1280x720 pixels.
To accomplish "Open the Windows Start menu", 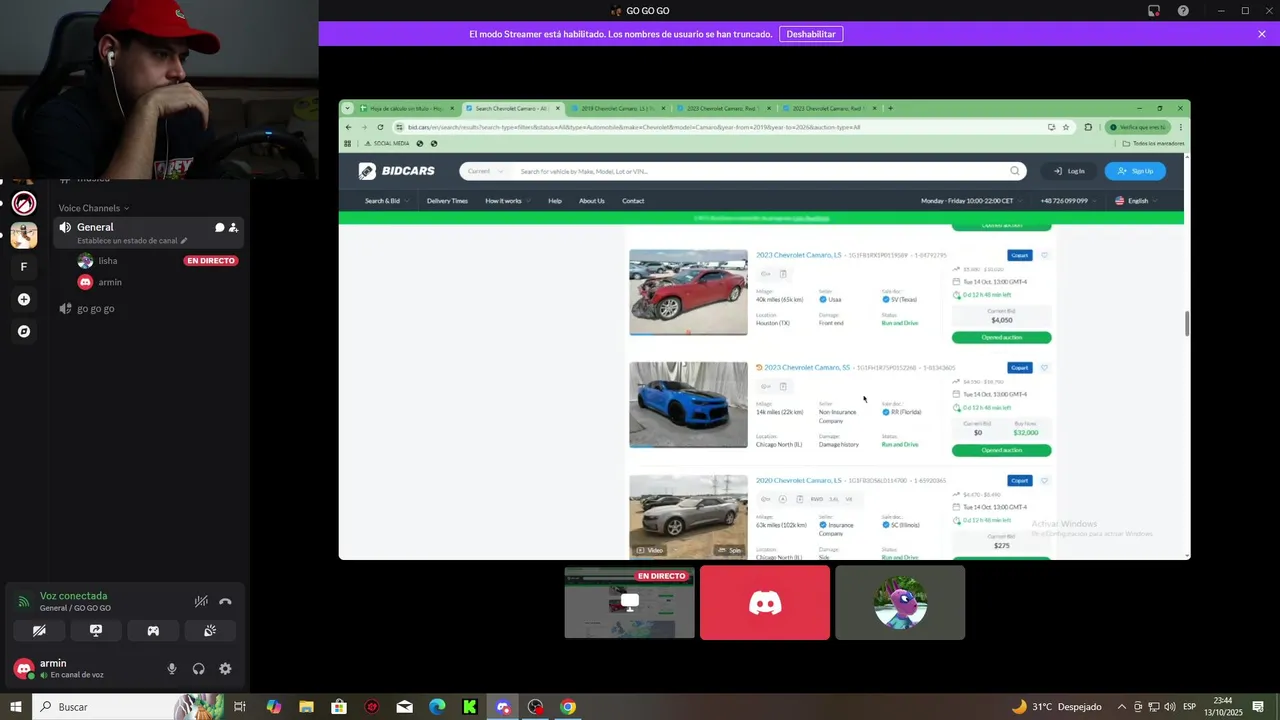I will (x=16, y=707).
